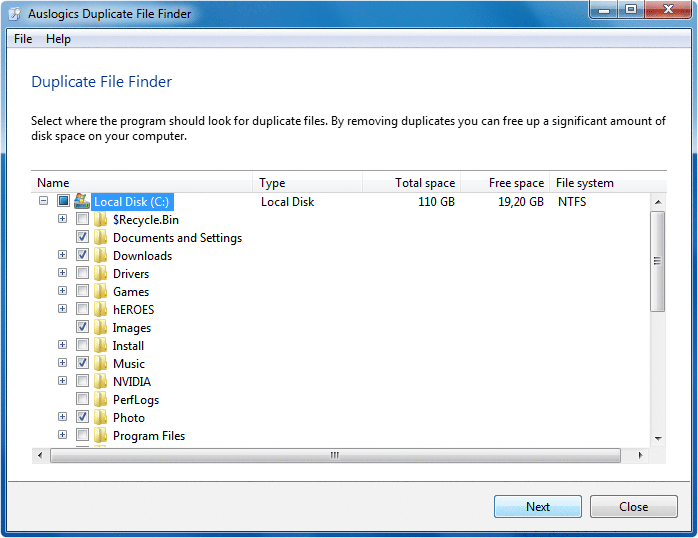Click the Type column header
698x538 pixels.
pos(308,183)
